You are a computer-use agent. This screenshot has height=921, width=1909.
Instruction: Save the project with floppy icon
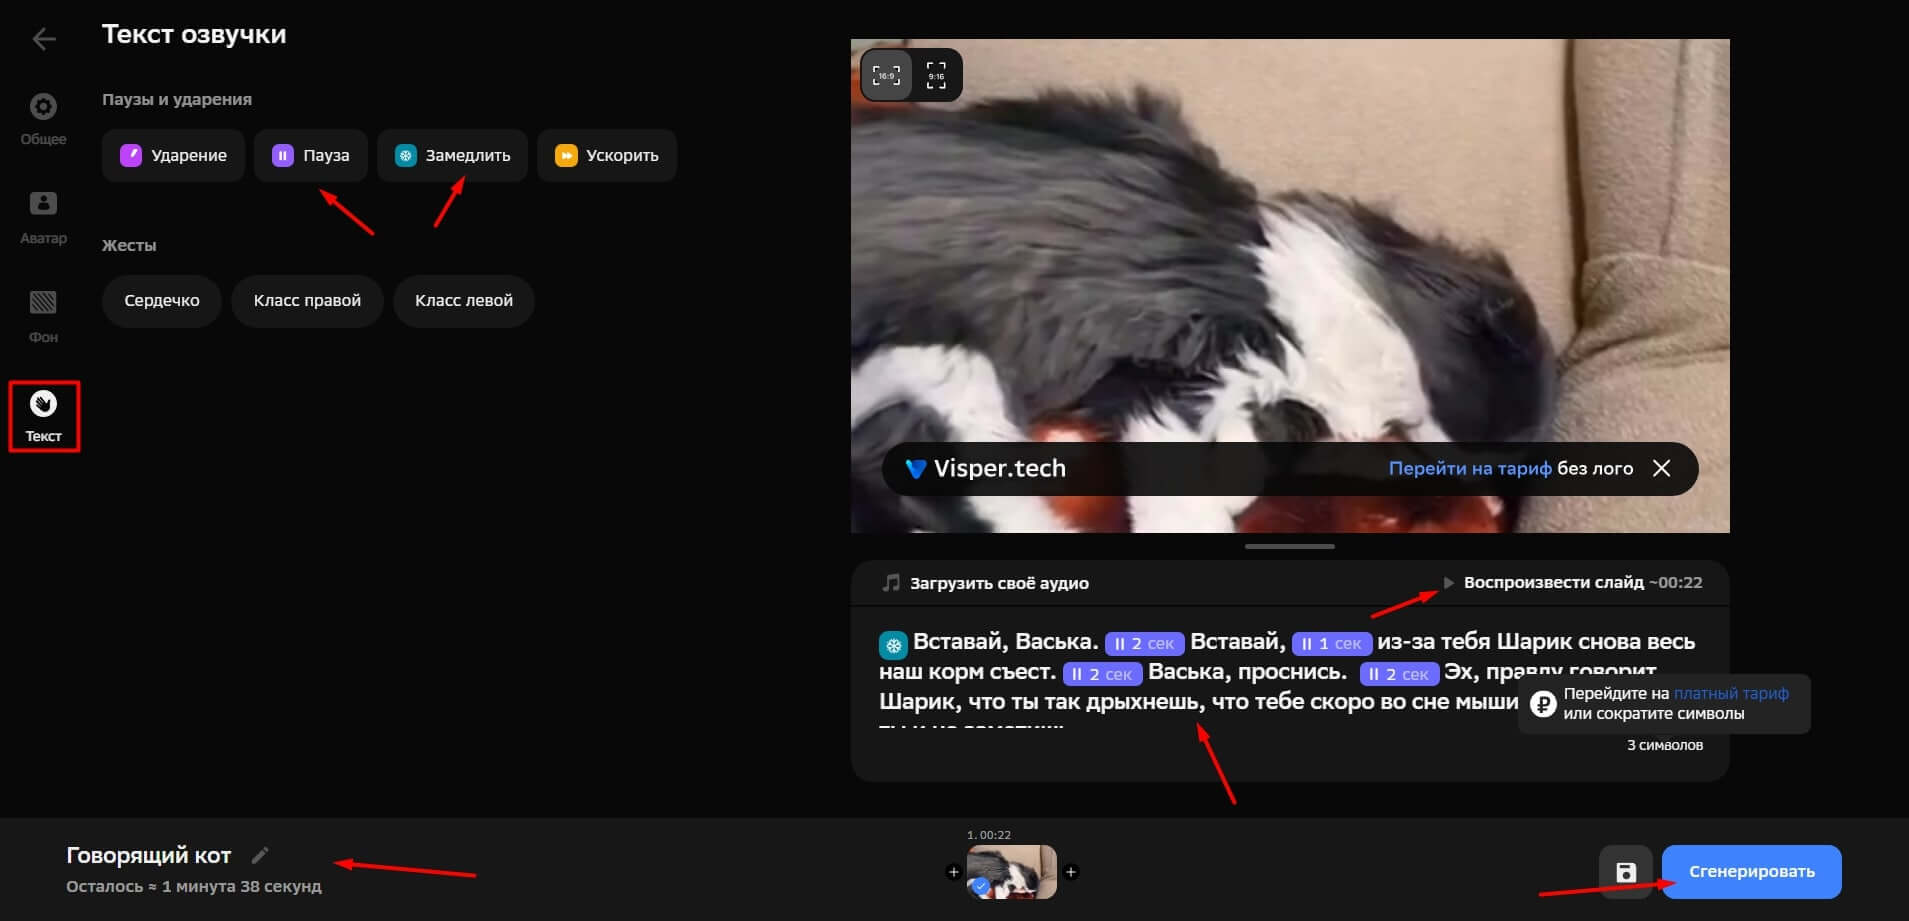[x=1626, y=872]
